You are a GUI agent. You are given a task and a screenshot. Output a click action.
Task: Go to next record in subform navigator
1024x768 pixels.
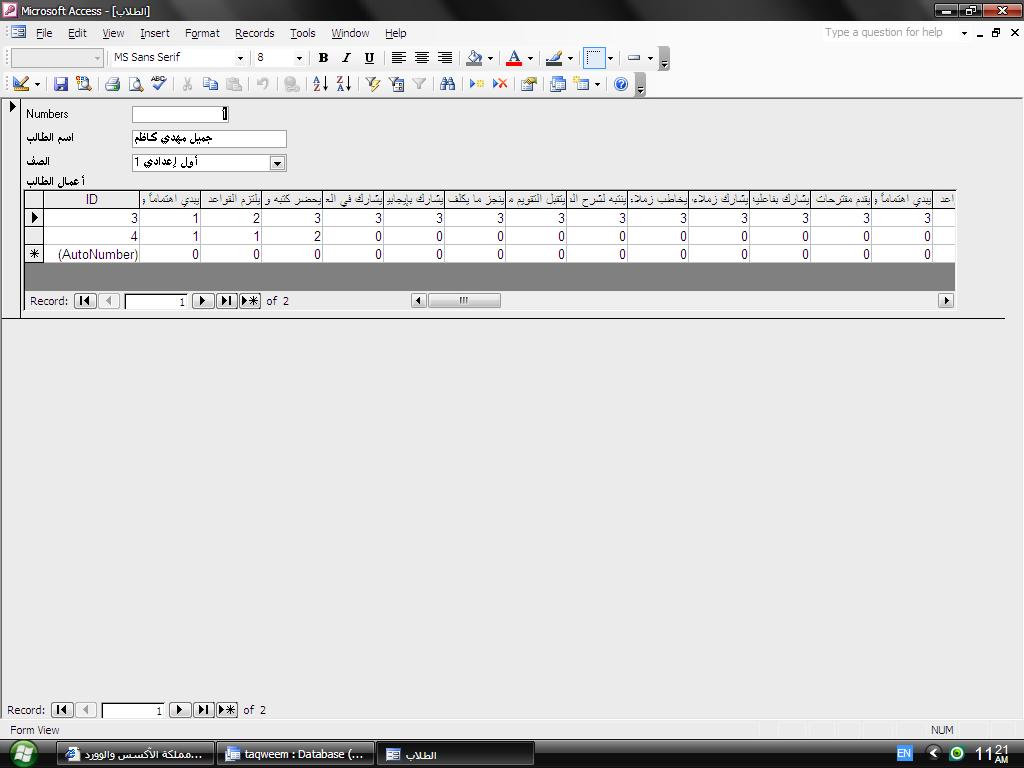[202, 301]
